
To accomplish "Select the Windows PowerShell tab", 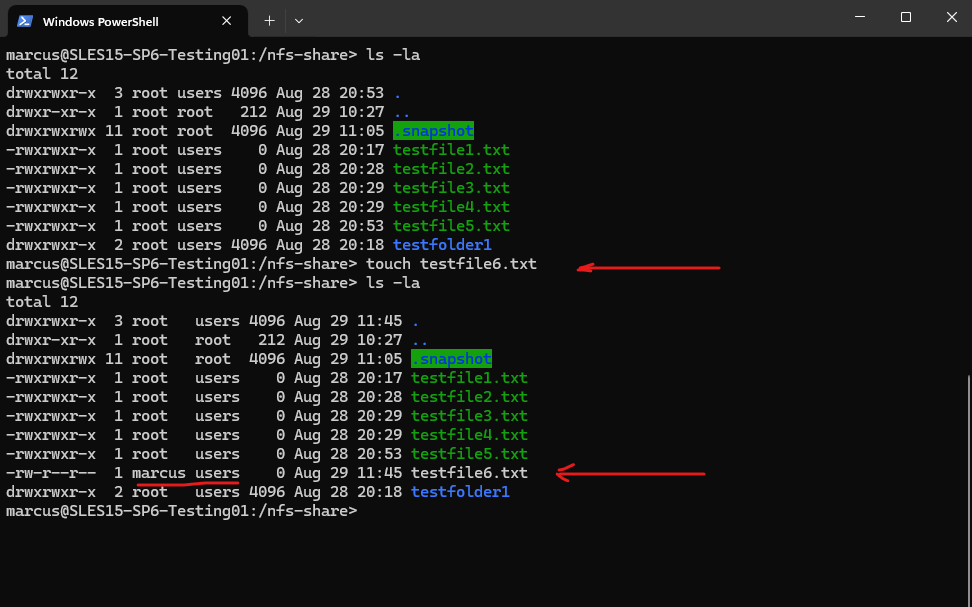I will [128, 21].
